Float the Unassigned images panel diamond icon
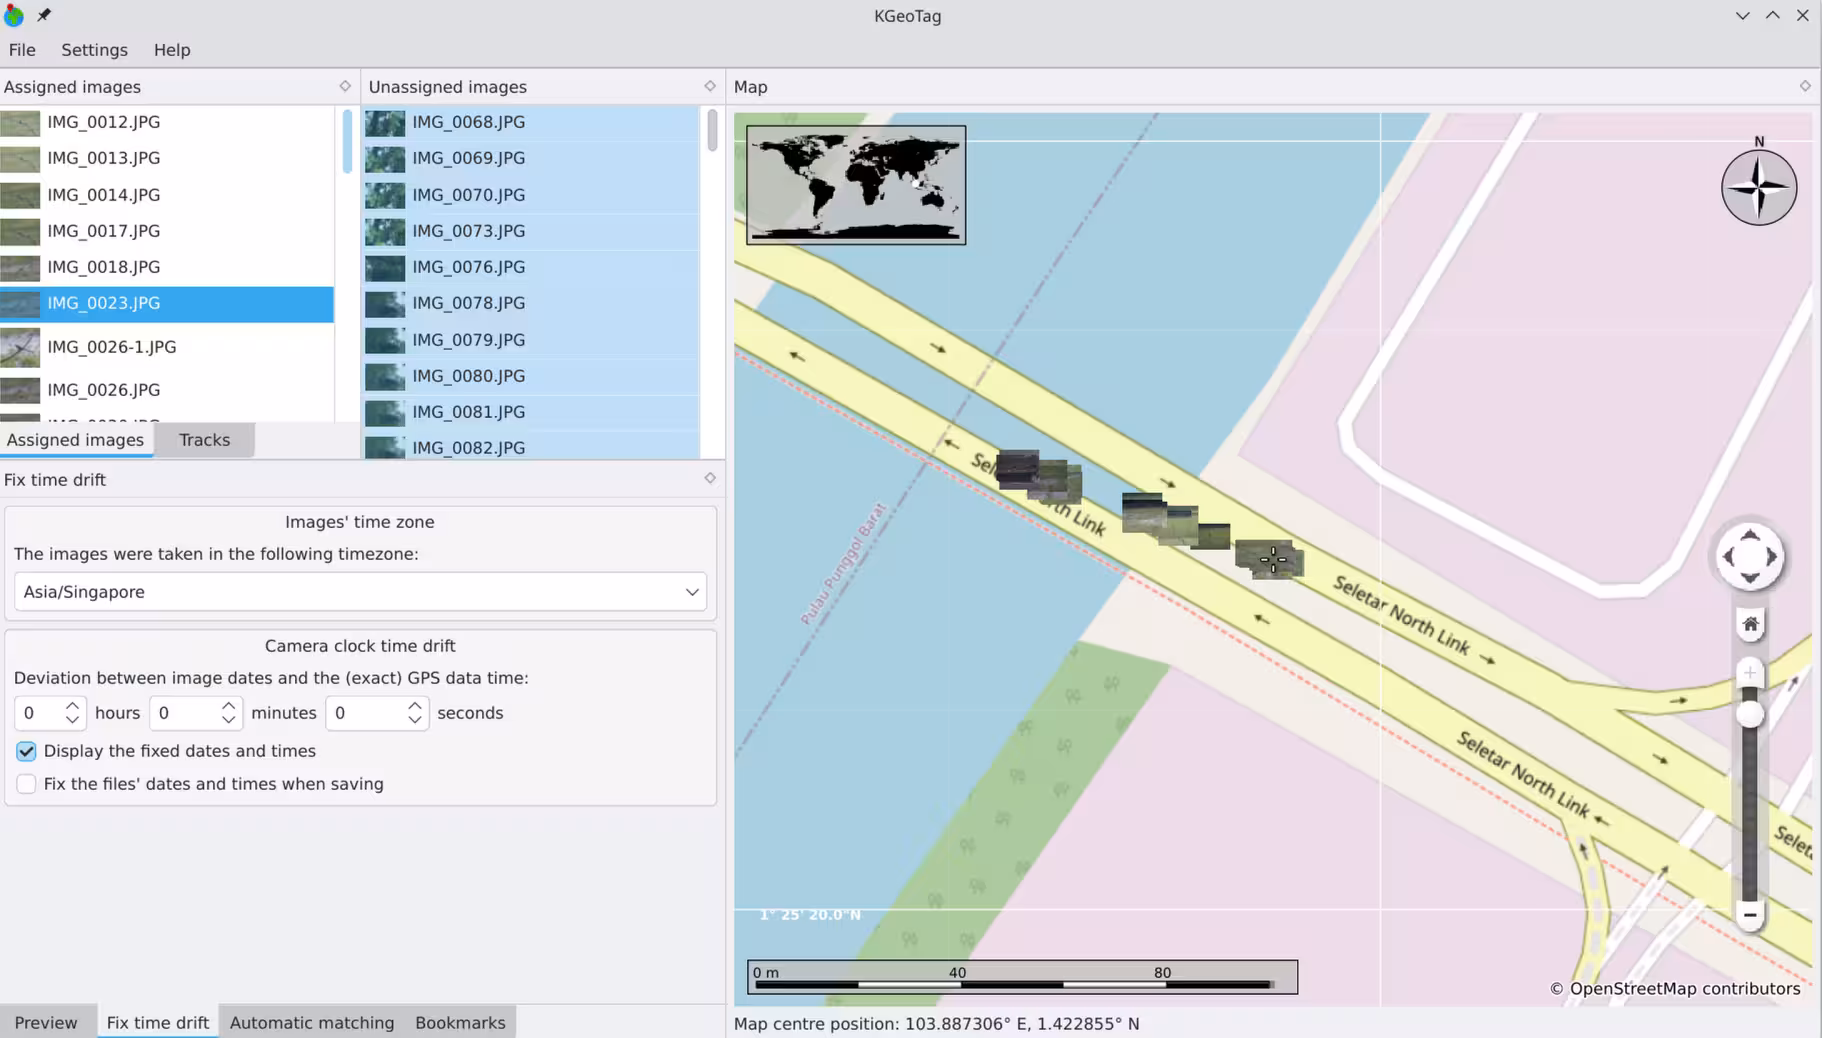The image size is (1822, 1038). click(710, 86)
